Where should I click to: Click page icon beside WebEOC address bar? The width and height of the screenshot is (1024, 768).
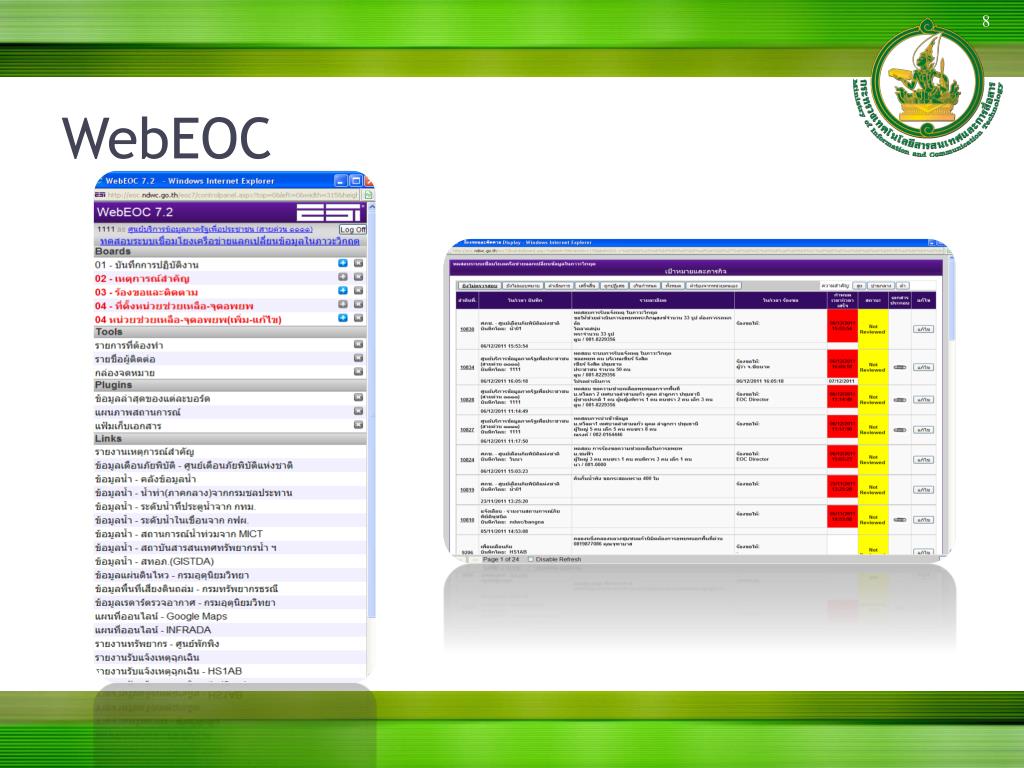pos(368,195)
